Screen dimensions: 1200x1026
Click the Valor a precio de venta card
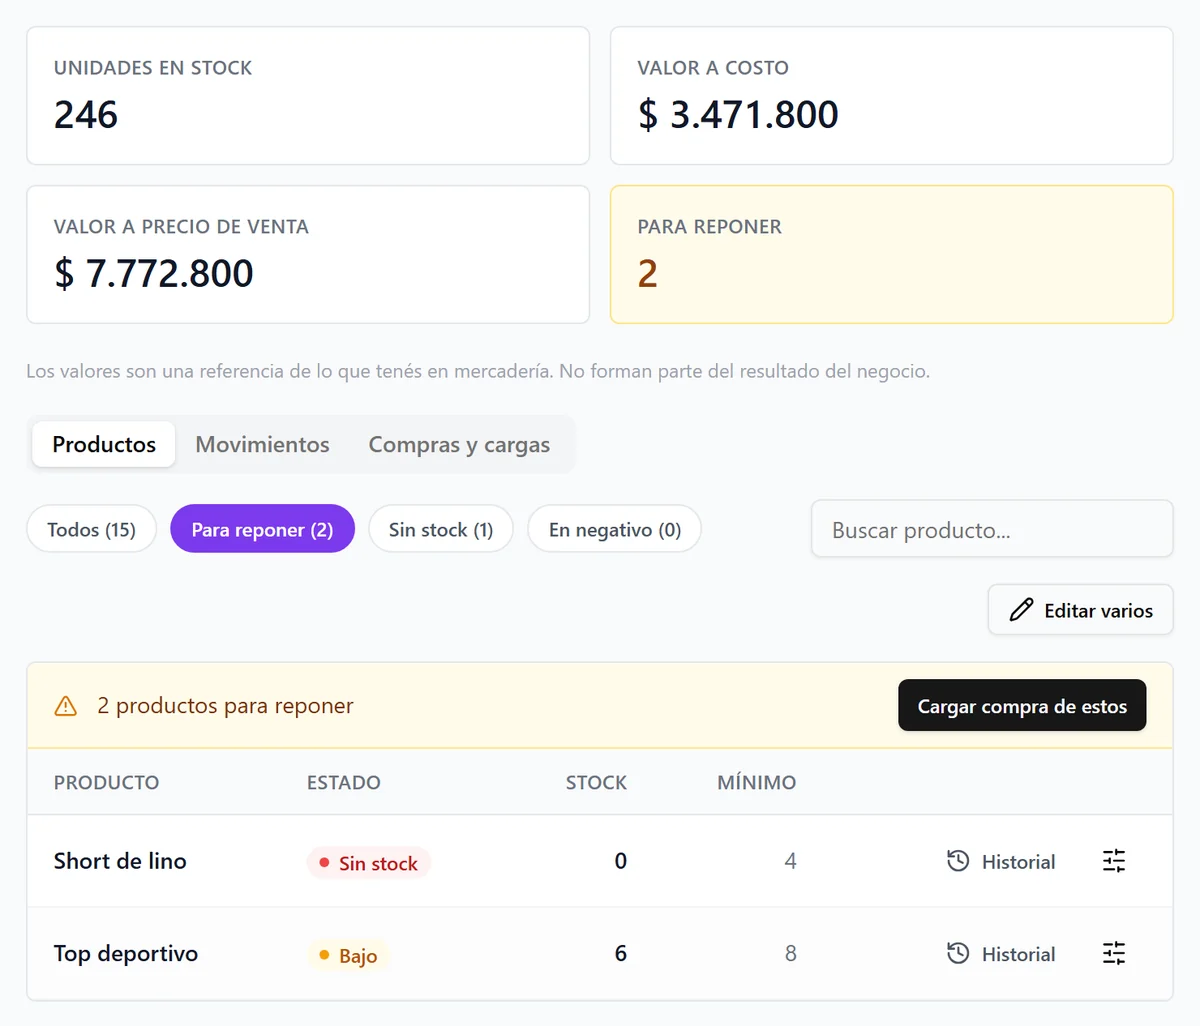click(x=308, y=254)
